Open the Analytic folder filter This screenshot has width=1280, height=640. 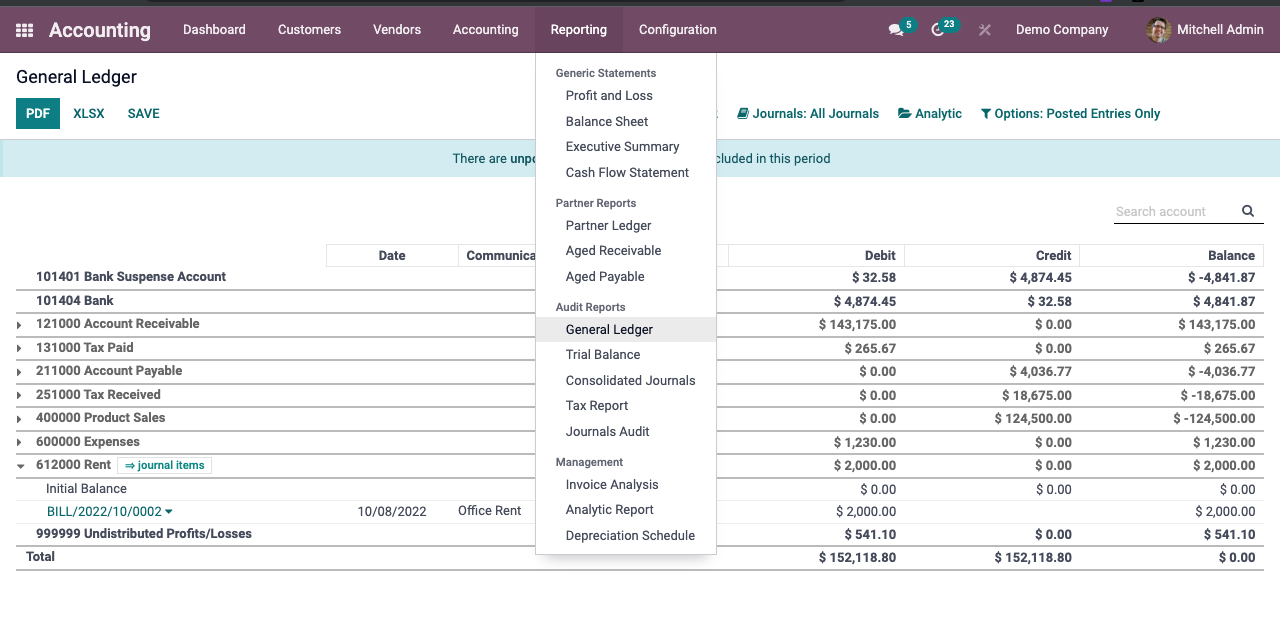point(930,114)
